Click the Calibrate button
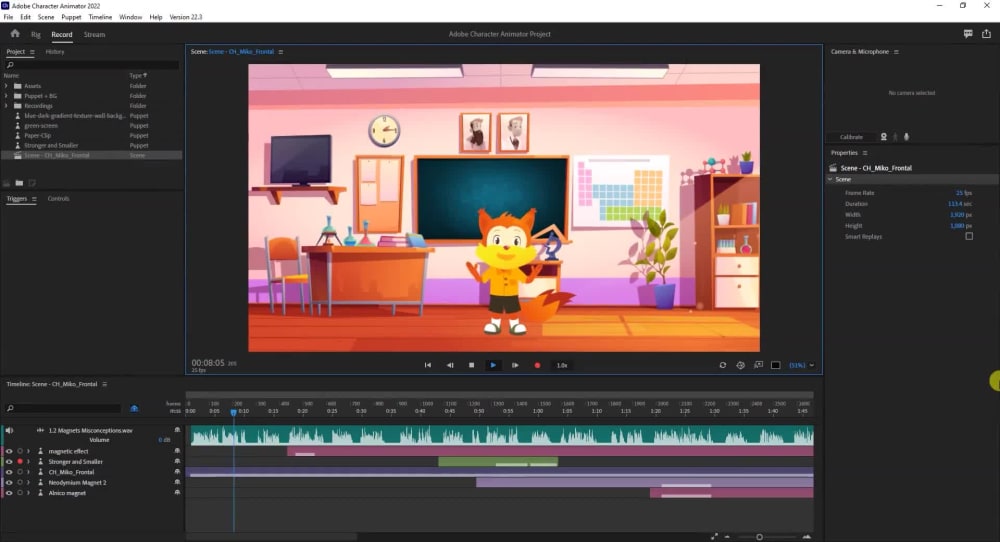The height and width of the screenshot is (542, 1000). click(x=851, y=137)
